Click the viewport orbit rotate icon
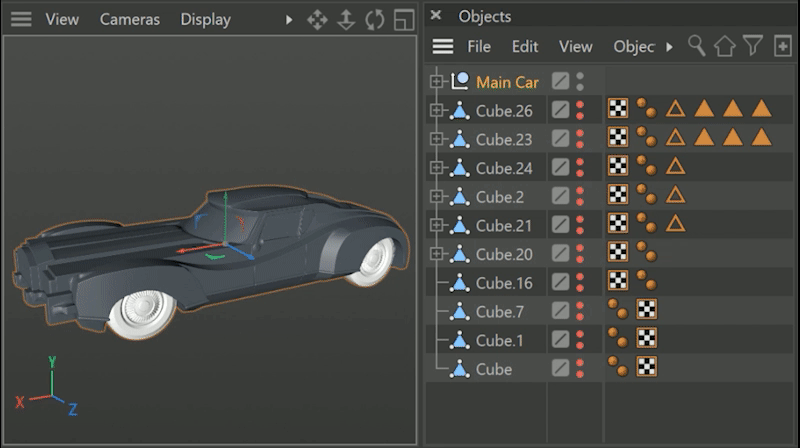 click(375, 19)
